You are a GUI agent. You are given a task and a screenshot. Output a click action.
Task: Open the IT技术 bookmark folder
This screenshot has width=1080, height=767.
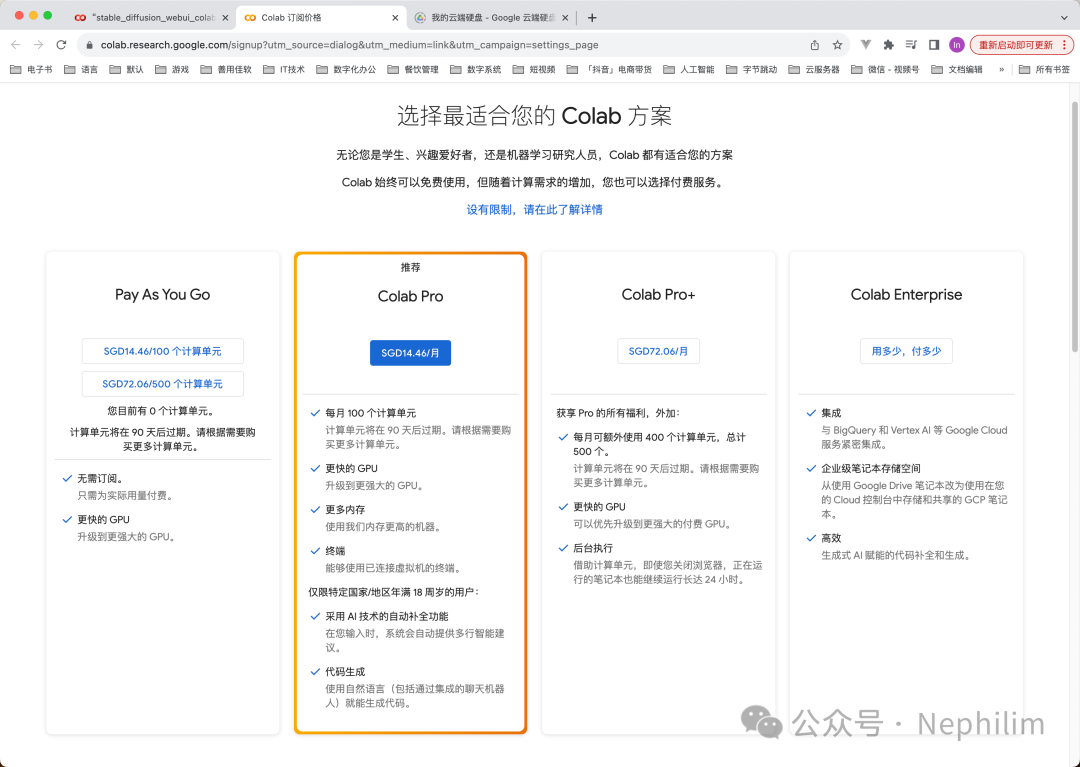click(x=284, y=70)
